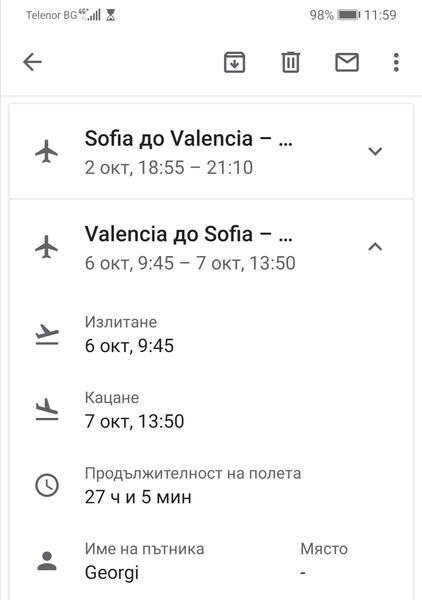Tap the landing icon next to Кацане
422x600 pixels.
pyautogui.click(x=47, y=410)
